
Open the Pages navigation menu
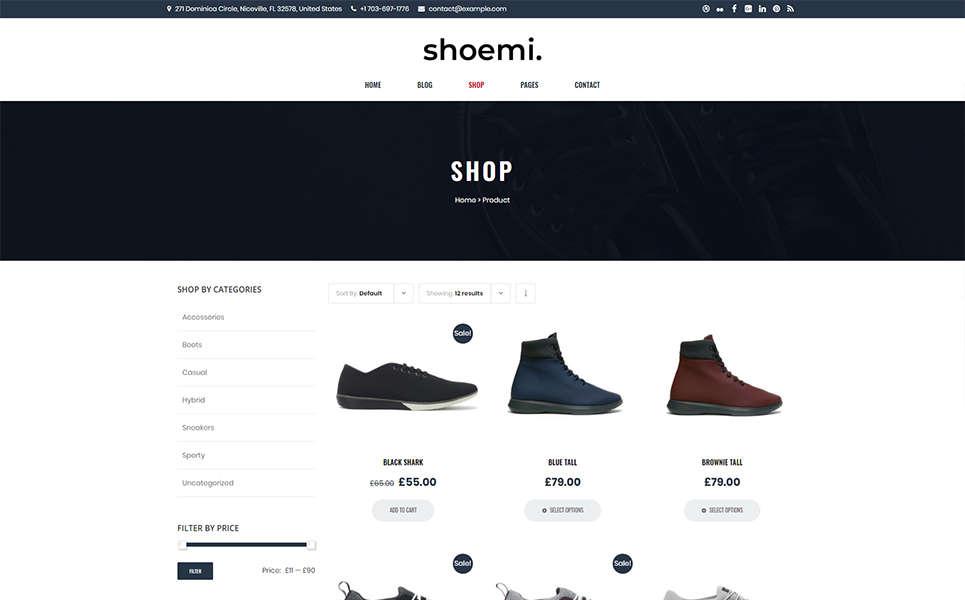529,85
